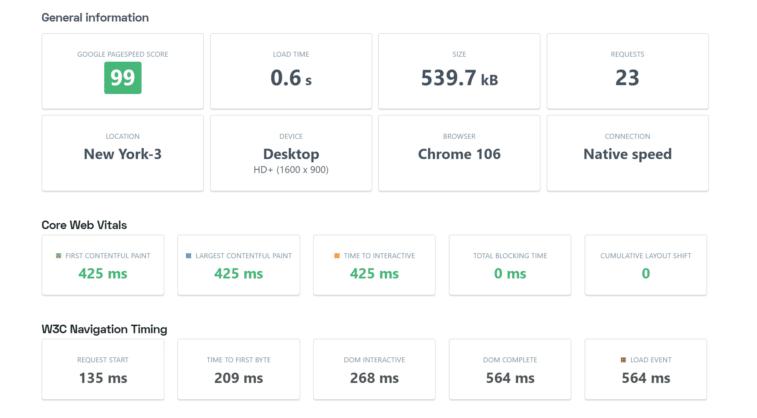Click the green First Contentful Paint color marker
757x418 pixels.
pos(59,256)
